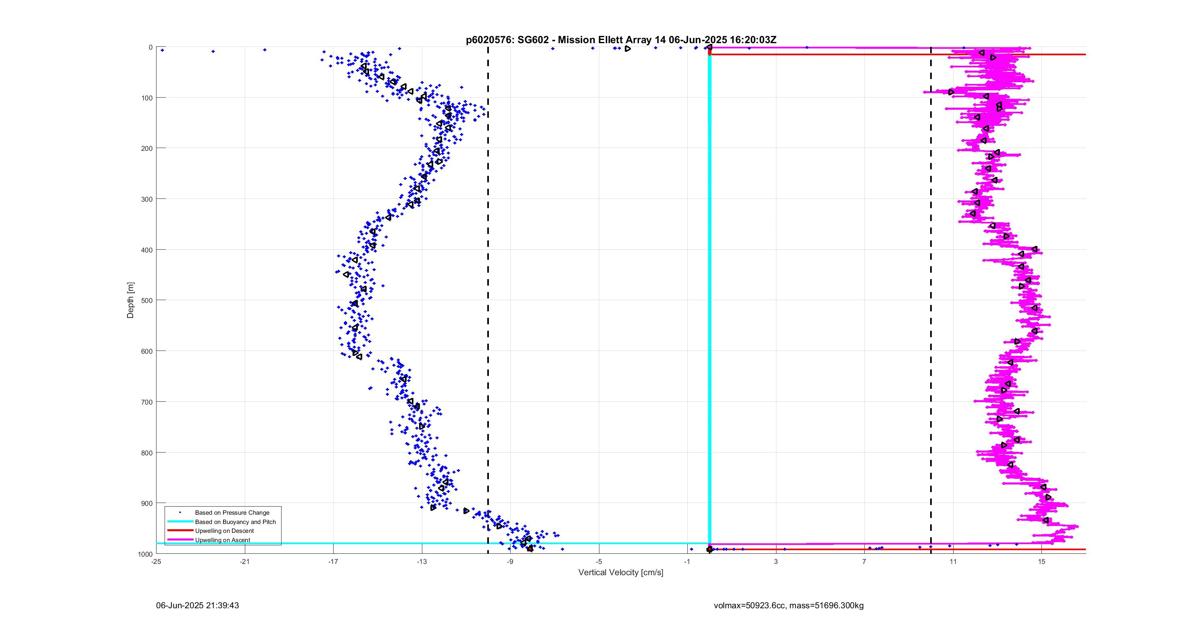Click x-axis tick label '3'
The width and height of the screenshot is (1200, 622).
776,562
